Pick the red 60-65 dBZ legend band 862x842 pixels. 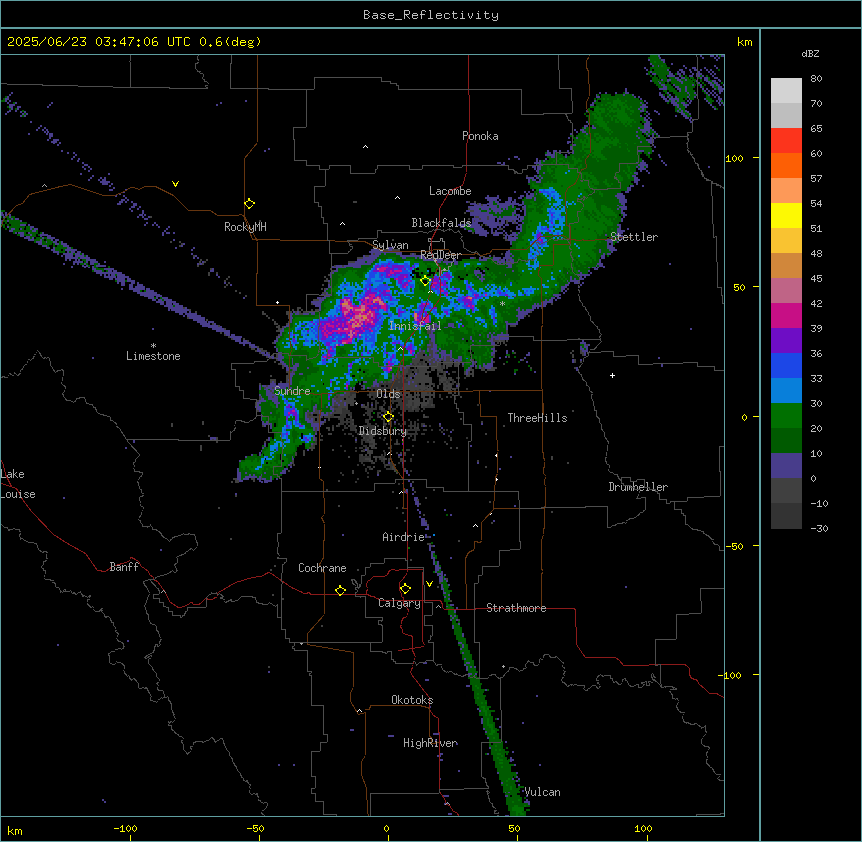pyautogui.click(x=786, y=140)
